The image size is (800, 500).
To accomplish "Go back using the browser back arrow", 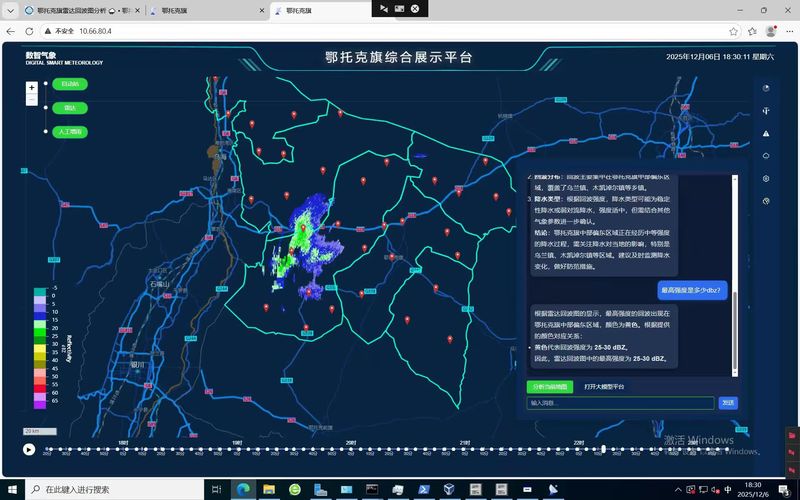I will (x=11, y=31).
